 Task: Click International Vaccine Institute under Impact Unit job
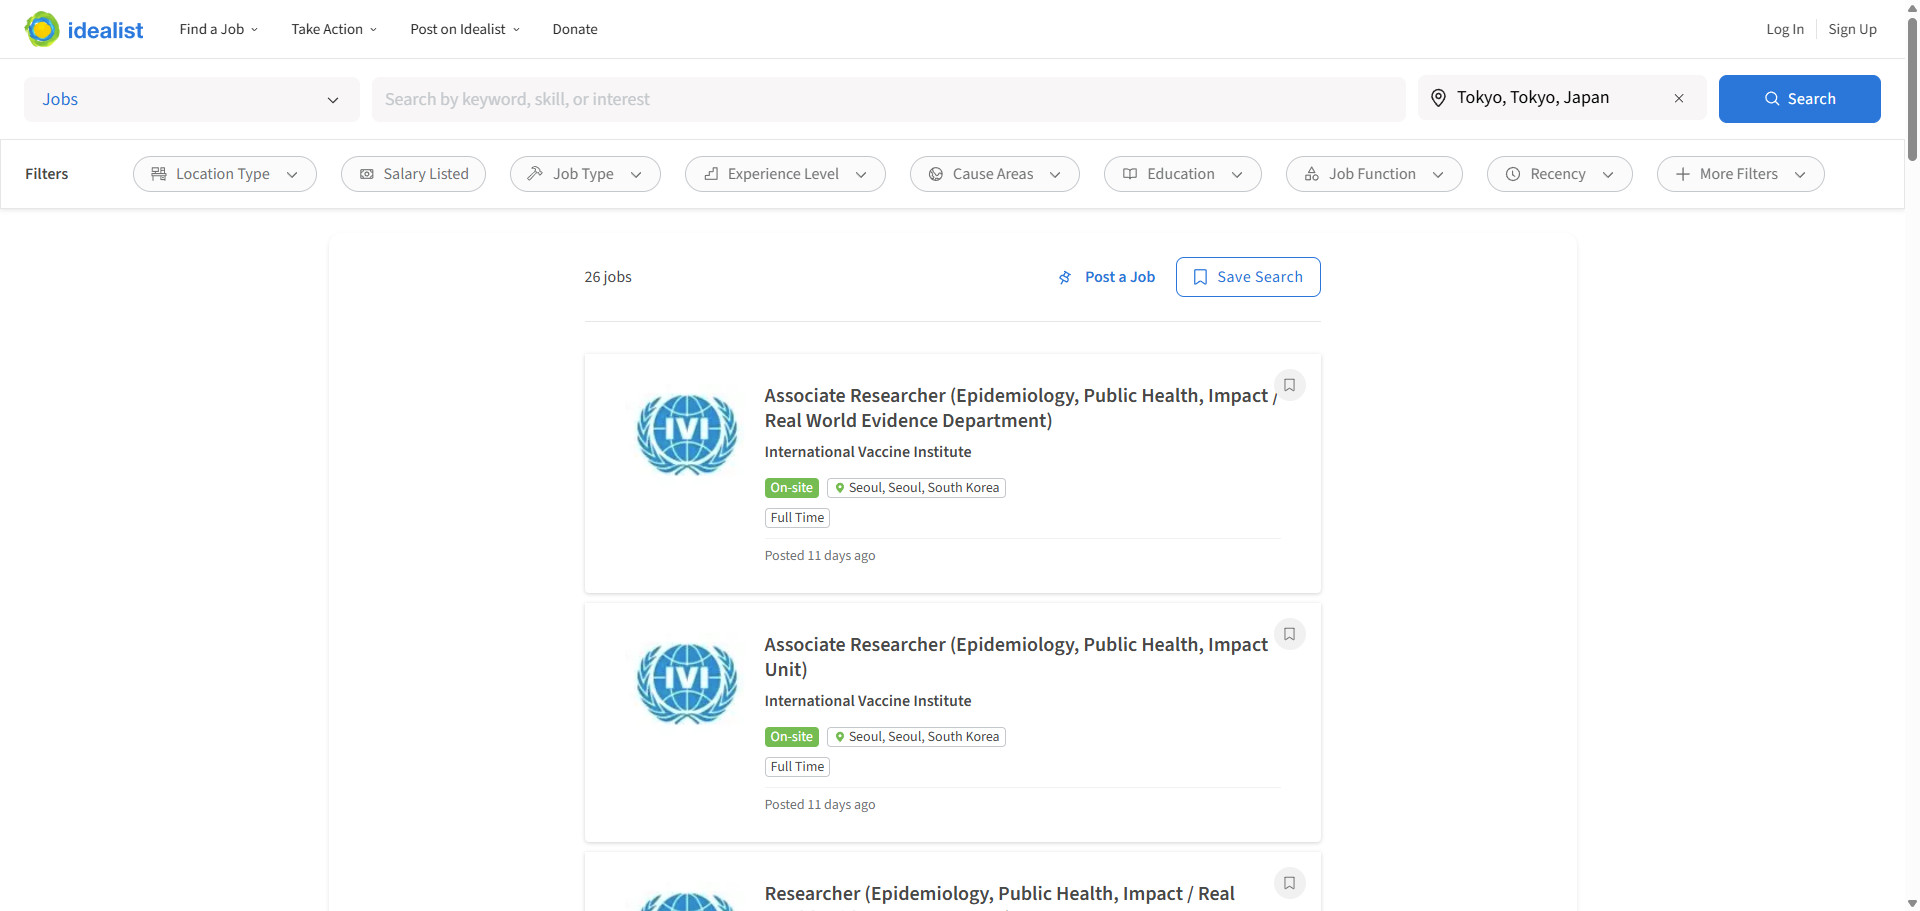pos(868,701)
